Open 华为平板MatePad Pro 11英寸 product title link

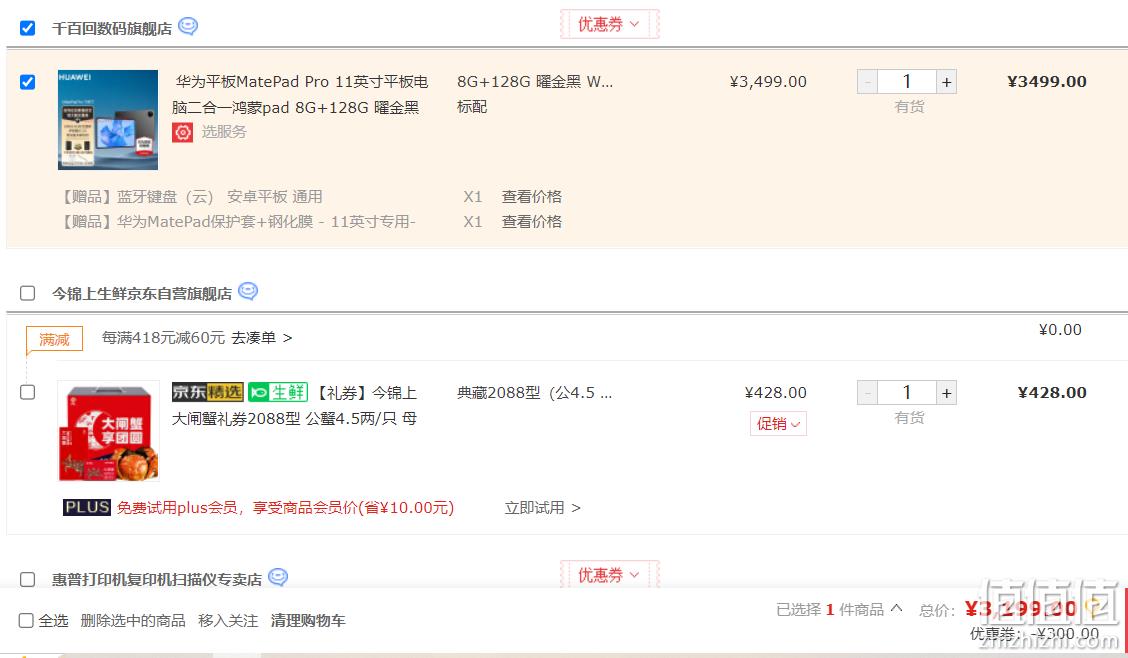[x=299, y=94]
